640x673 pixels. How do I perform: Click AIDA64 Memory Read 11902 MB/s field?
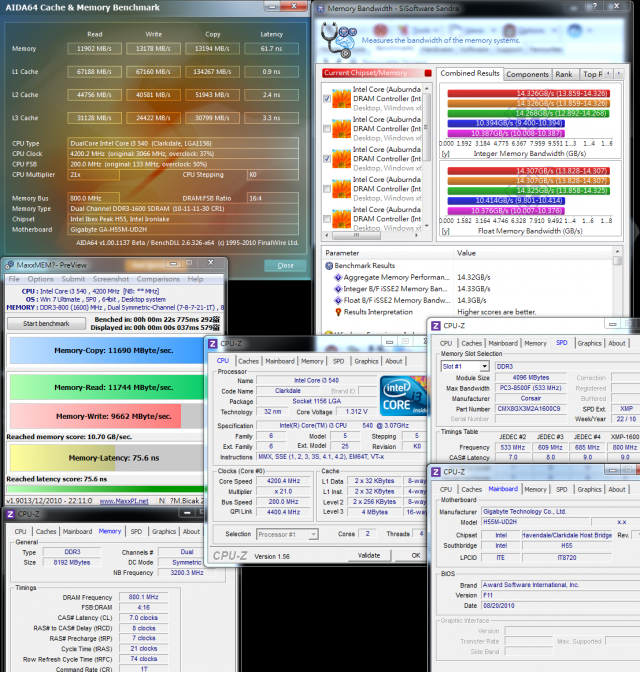click(94, 49)
